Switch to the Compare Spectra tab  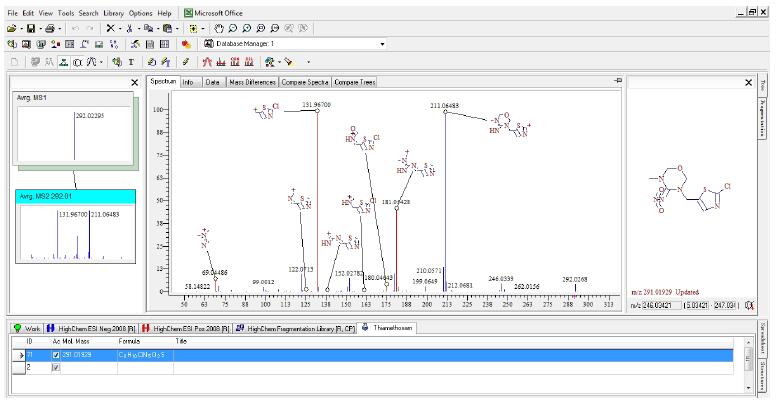(x=305, y=82)
